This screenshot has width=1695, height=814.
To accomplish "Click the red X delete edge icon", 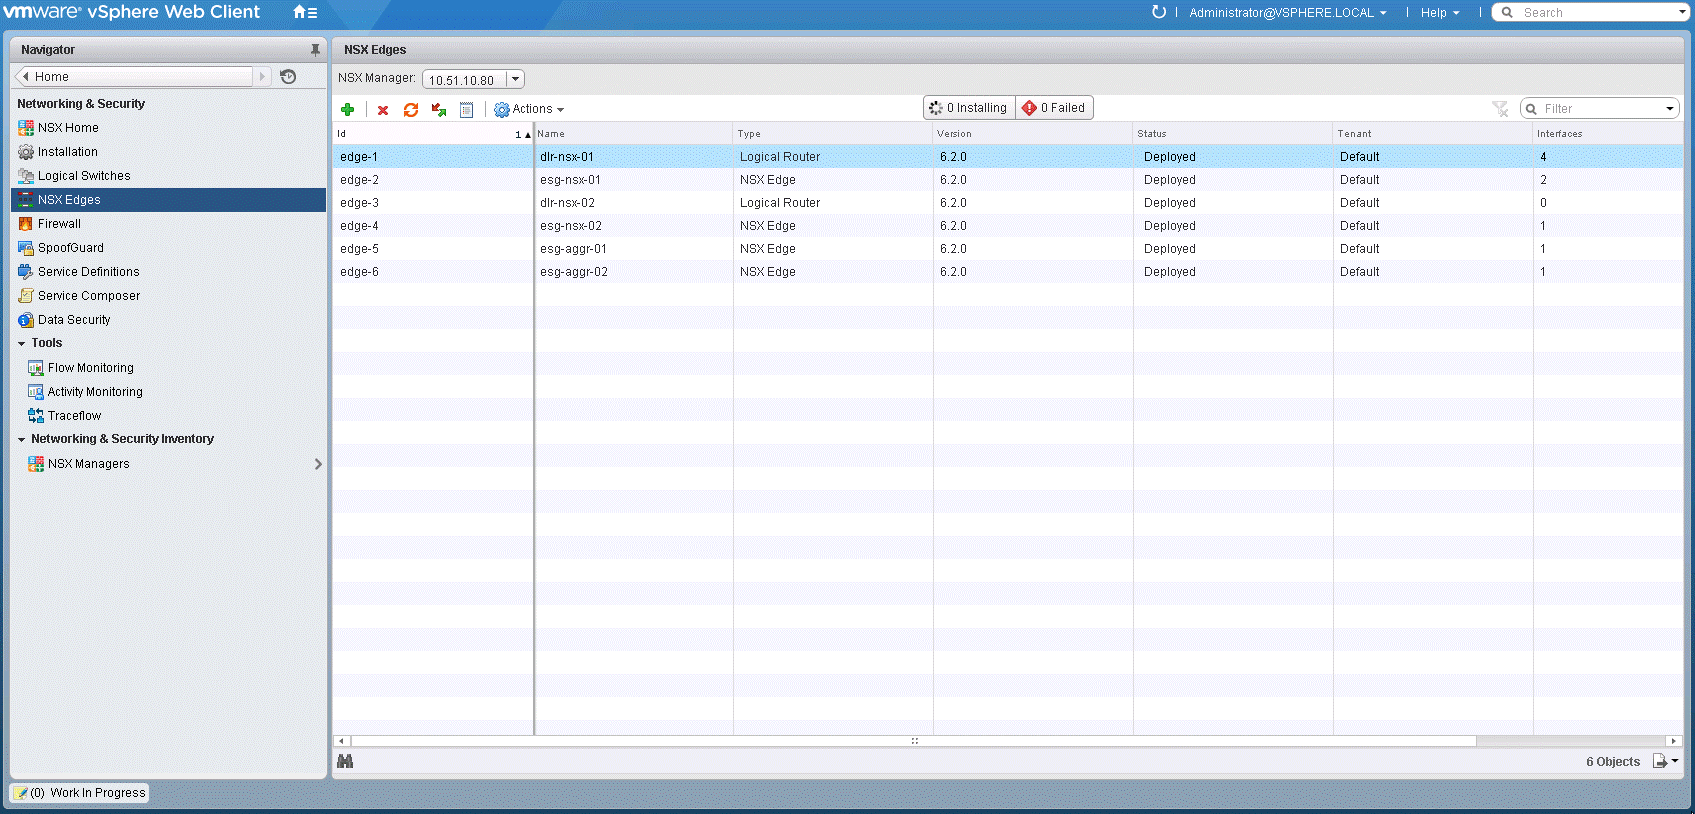I will coord(383,110).
